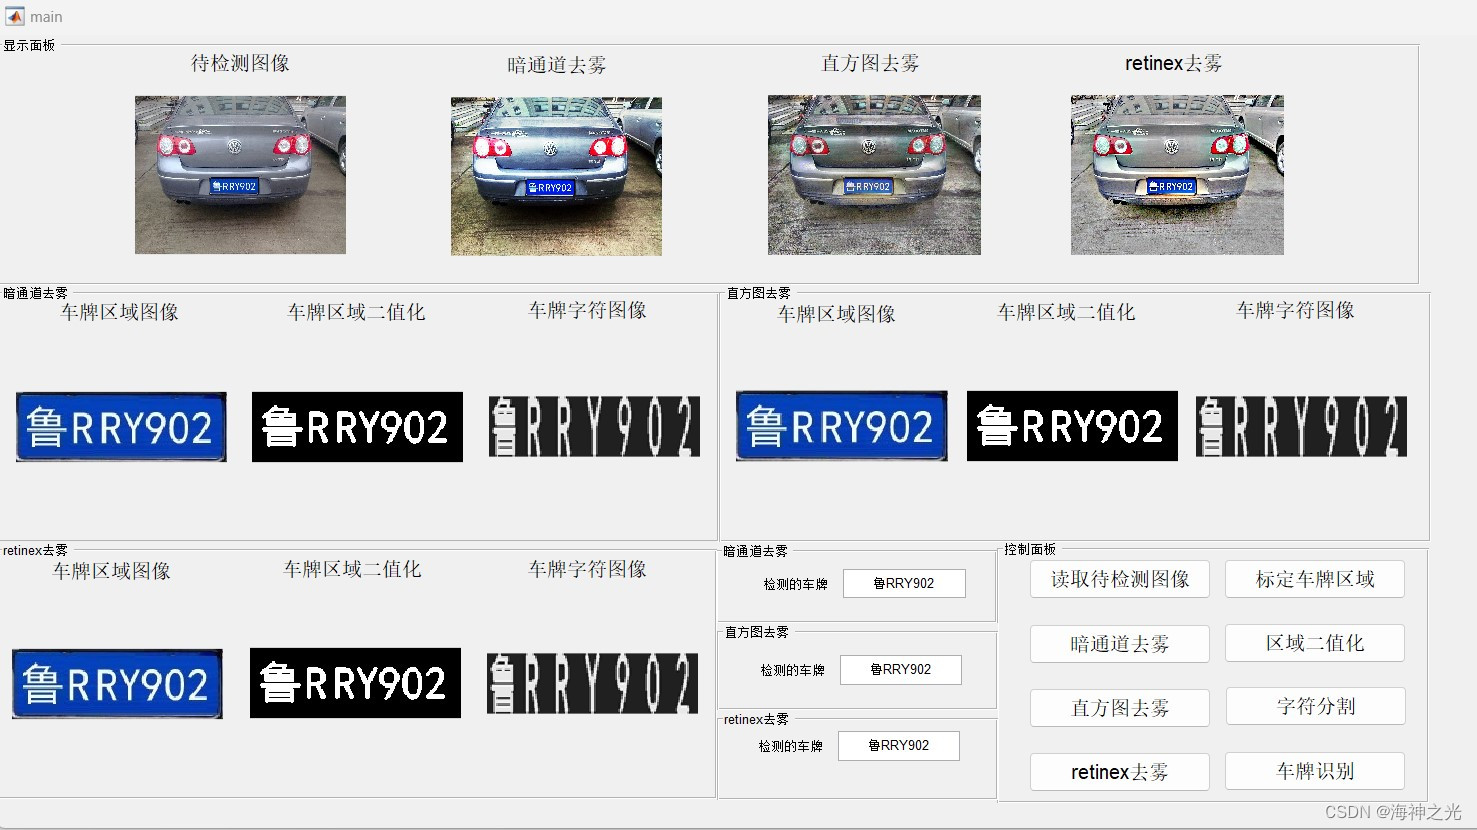Click the 暗通道去雾 heading above the second car image

point(556,65)
